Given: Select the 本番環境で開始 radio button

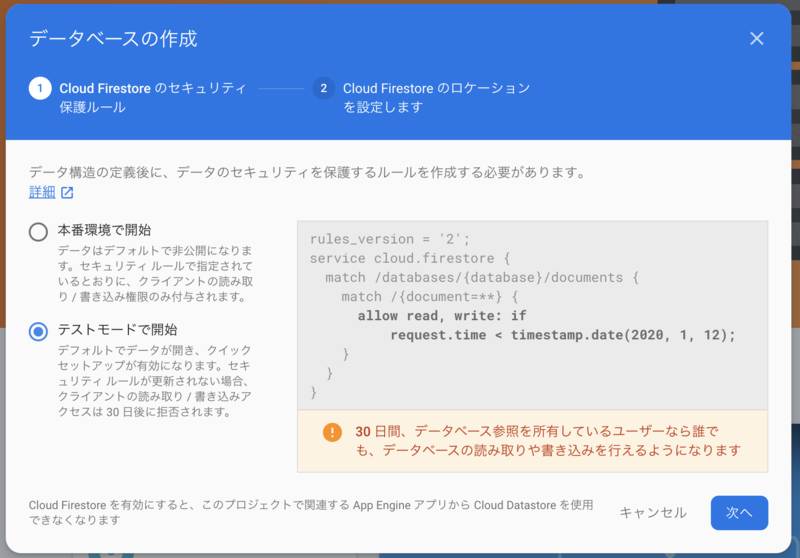Looking at the screenshot, I should click(x=38, y=232).
